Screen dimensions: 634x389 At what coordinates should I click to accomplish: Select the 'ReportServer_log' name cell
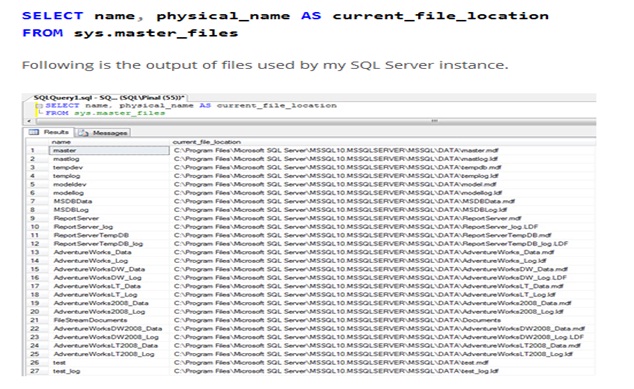[109, 227]
